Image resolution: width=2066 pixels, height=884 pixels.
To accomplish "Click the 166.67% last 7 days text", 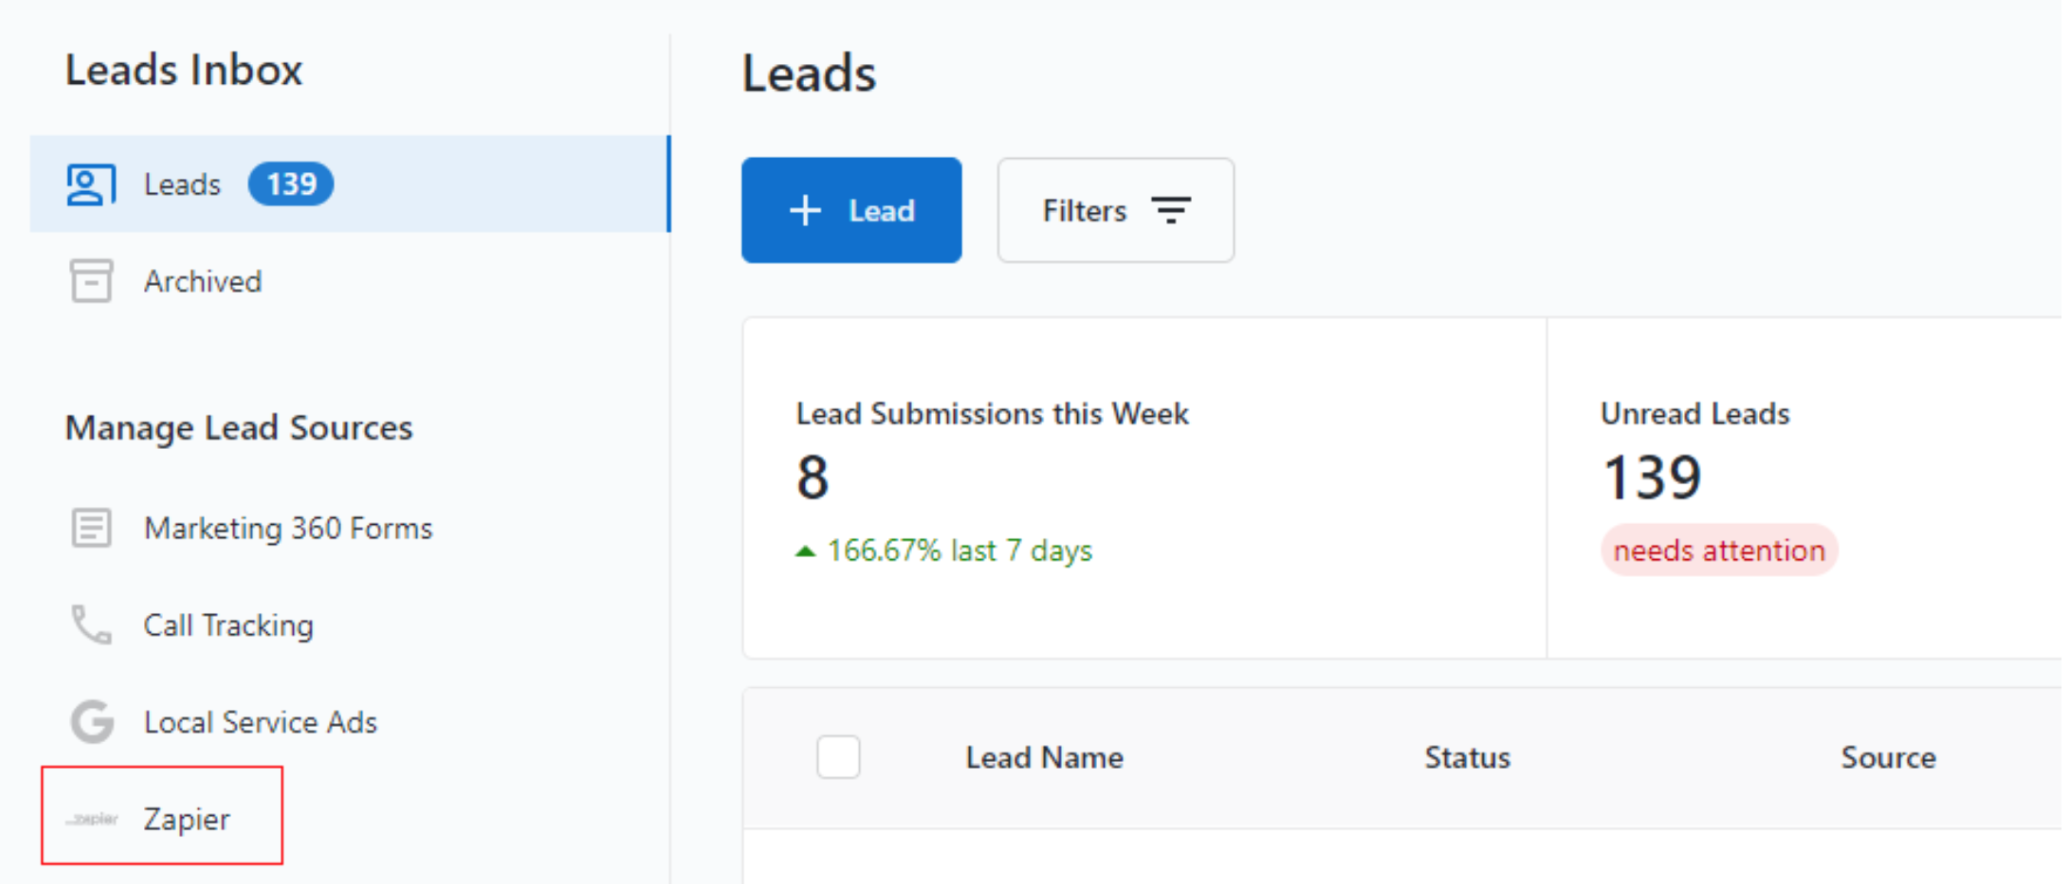I will 959,551.
